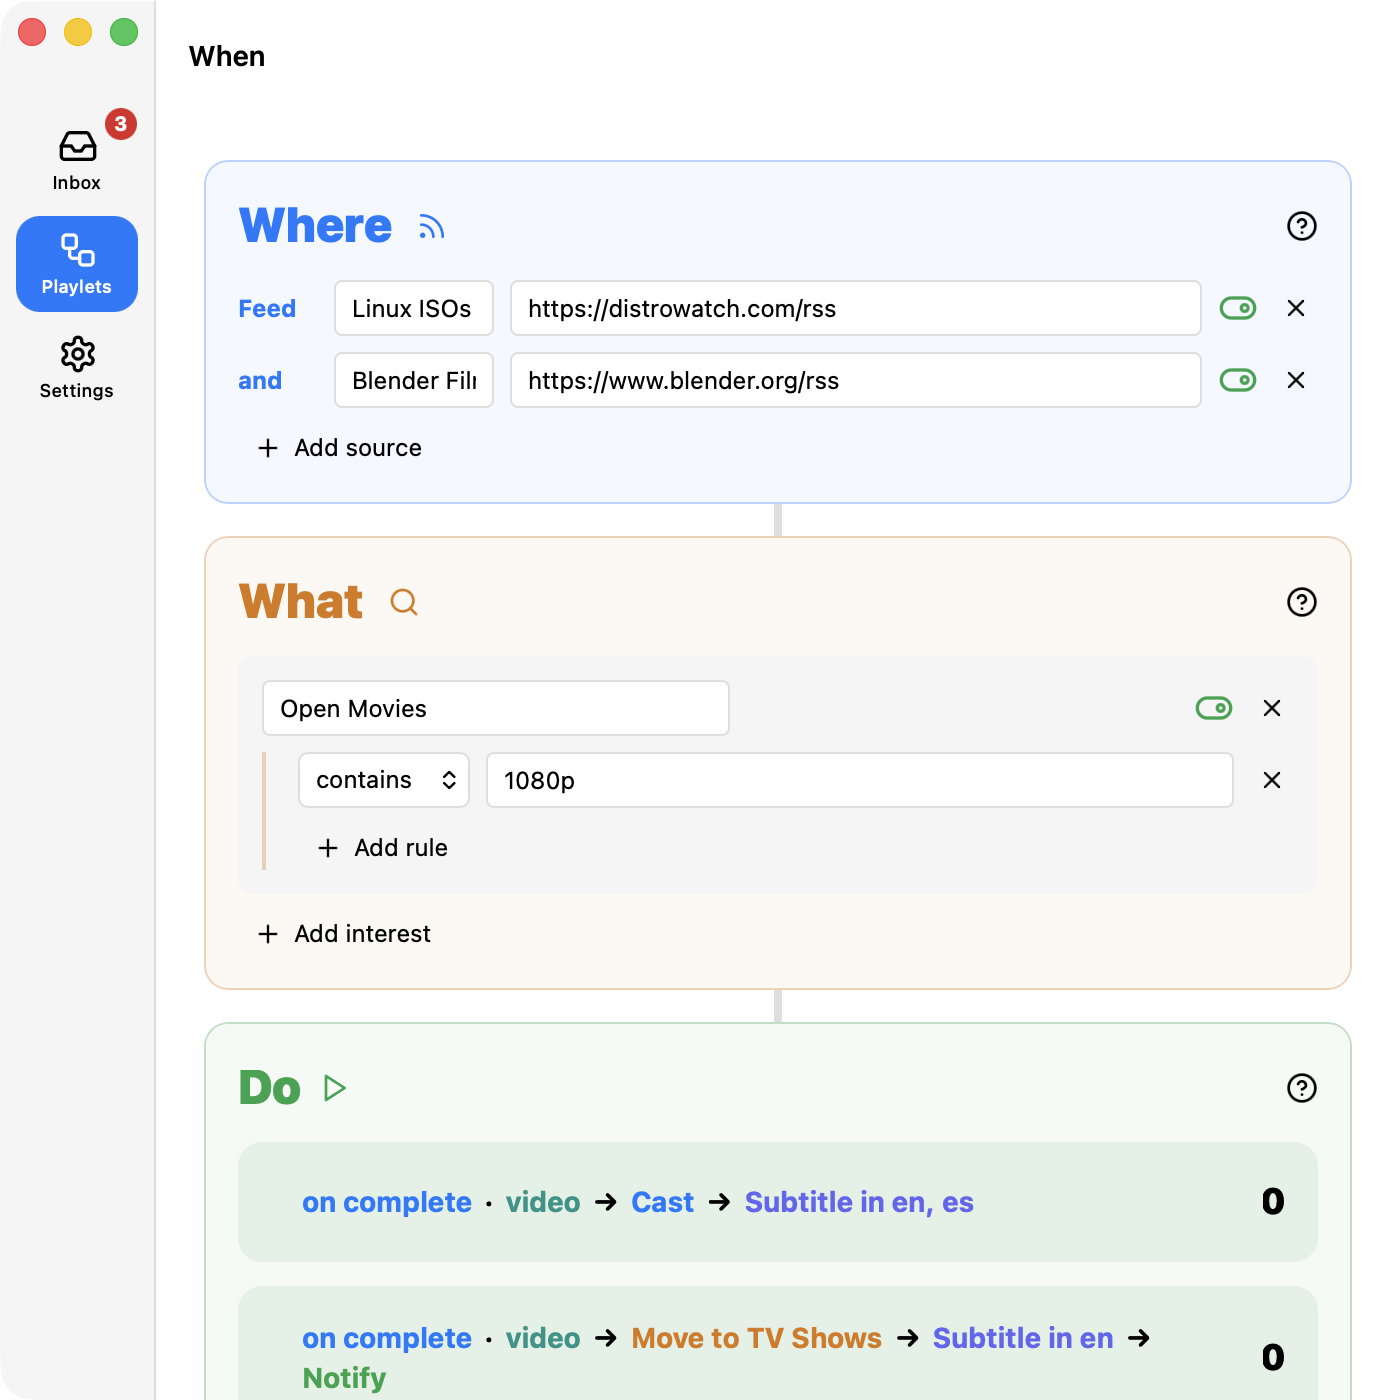Open help for the What section
This screenshot has width=1400, height=1400.
pos(1301,602)
